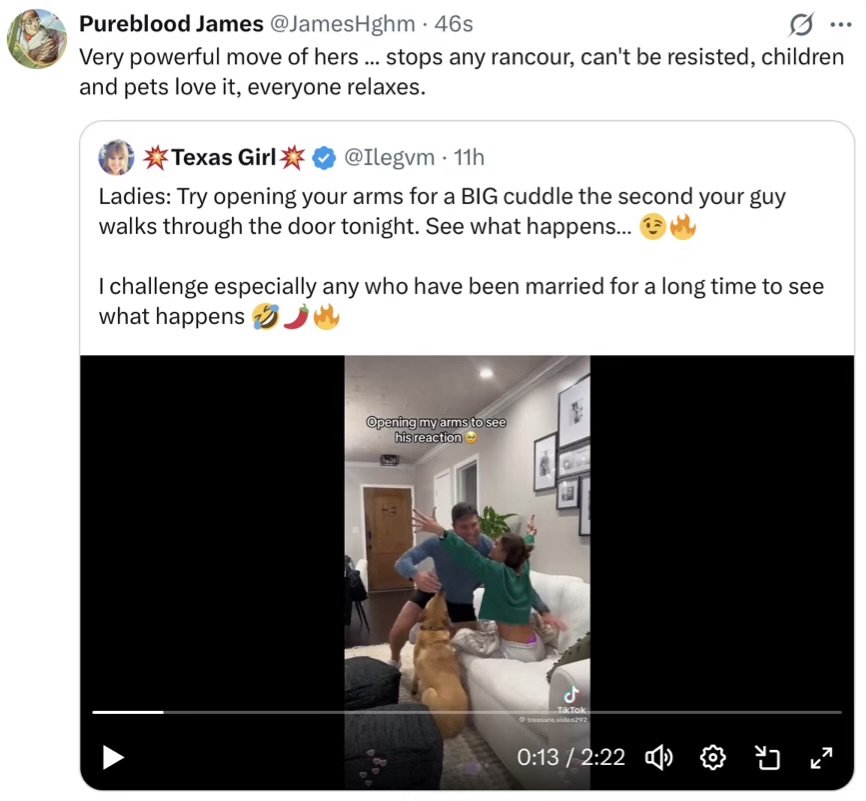Click the TikTok logo watermark on the video

(571, 698)
